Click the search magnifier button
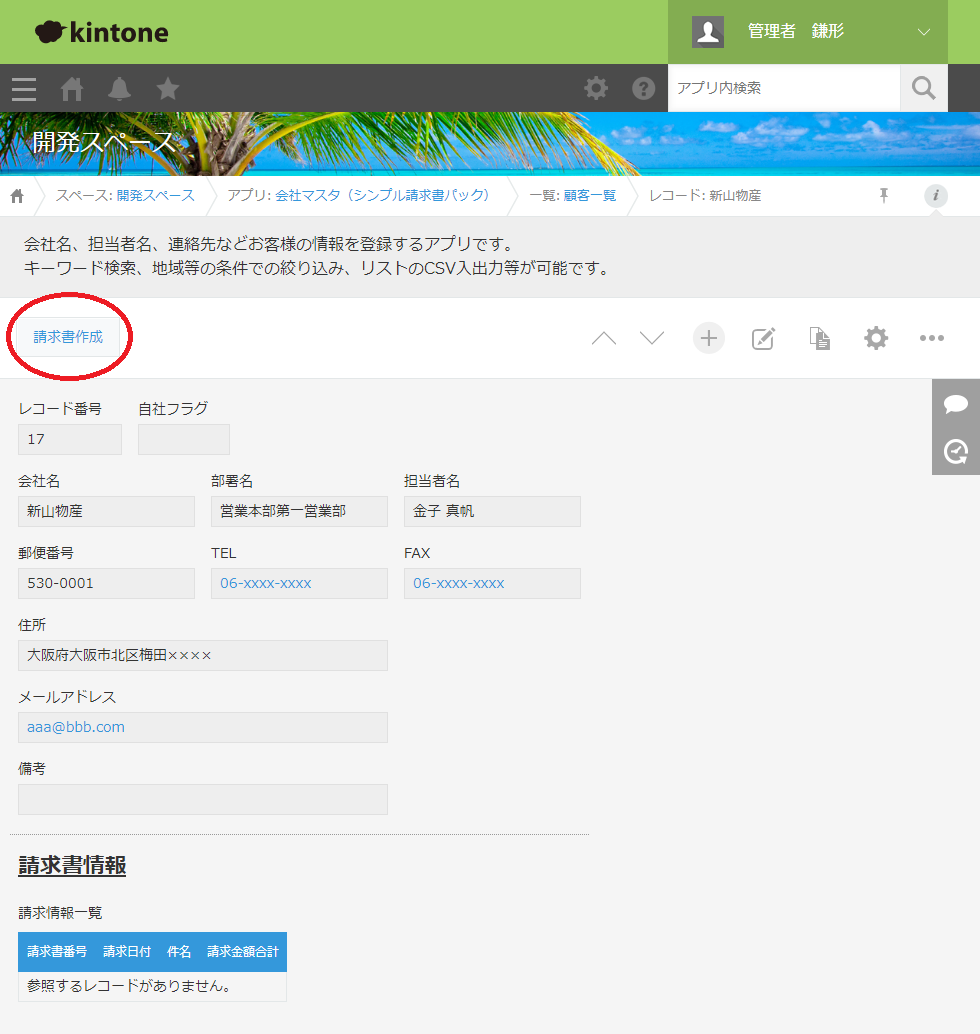This screenshot has width=980, height=1034. pyautogui.click(x=923, y=88)
